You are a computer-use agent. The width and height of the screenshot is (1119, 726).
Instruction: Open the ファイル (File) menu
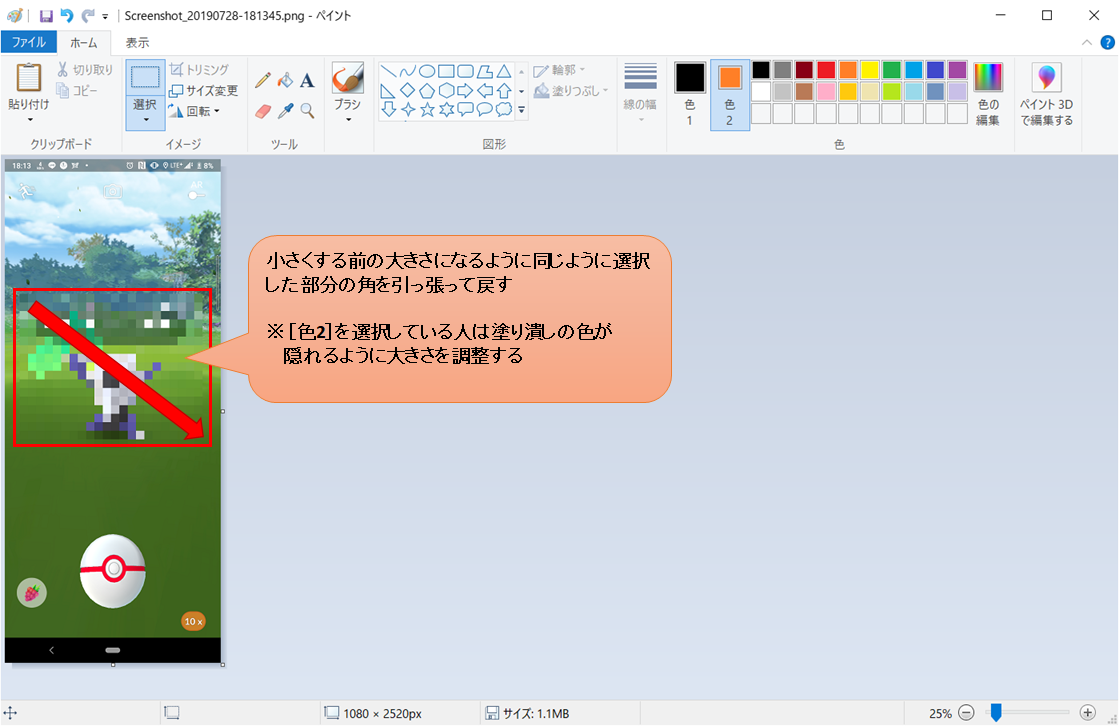tap(30, 42)
